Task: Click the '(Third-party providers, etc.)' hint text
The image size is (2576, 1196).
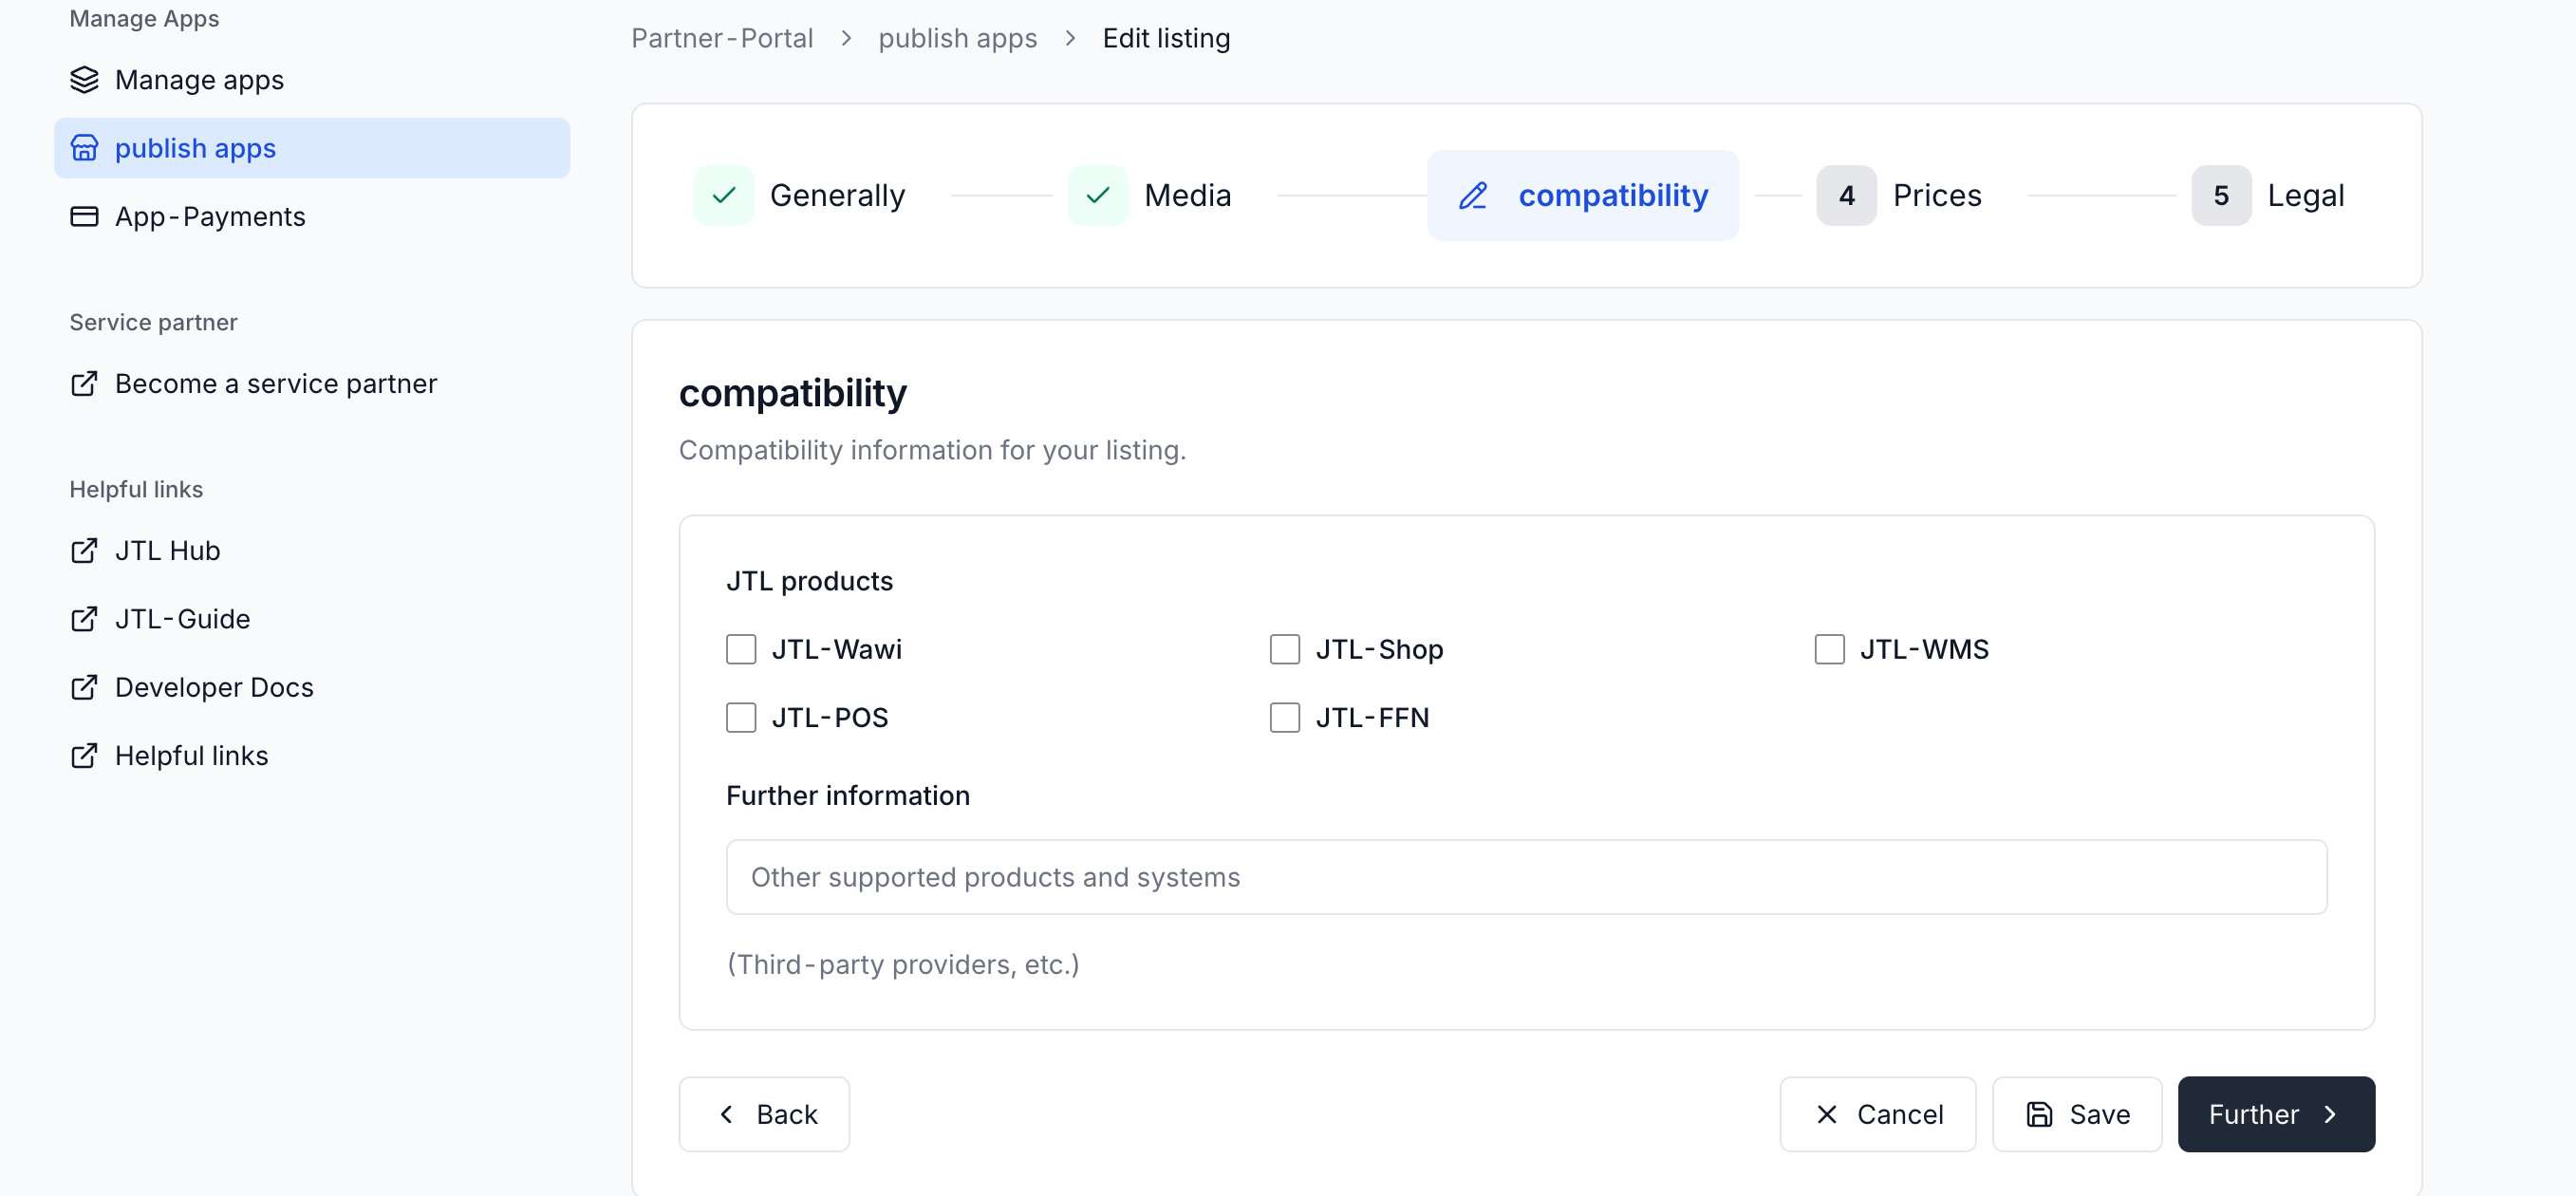Action: tap(903, 964)
